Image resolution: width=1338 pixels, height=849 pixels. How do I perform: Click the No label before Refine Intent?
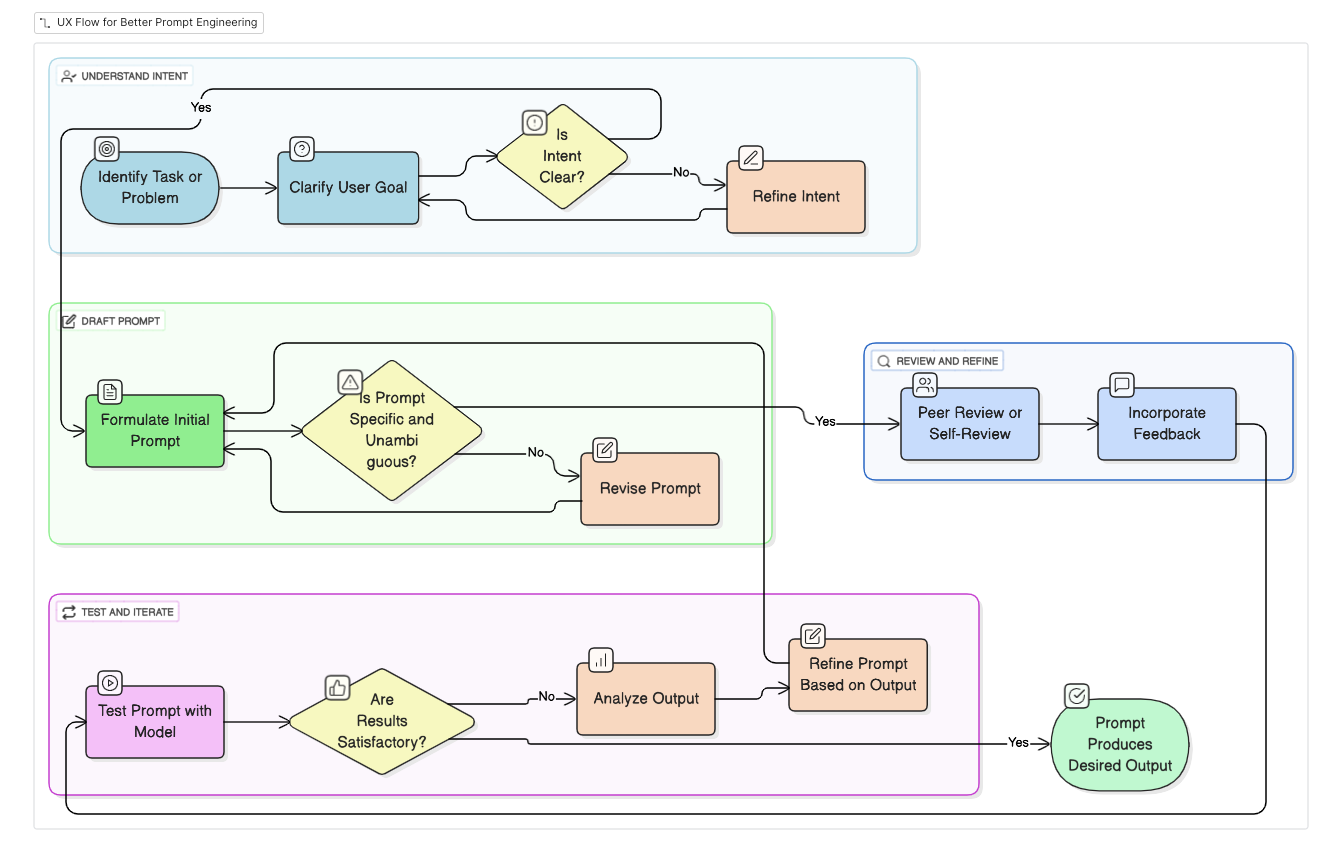pos(681,172)
